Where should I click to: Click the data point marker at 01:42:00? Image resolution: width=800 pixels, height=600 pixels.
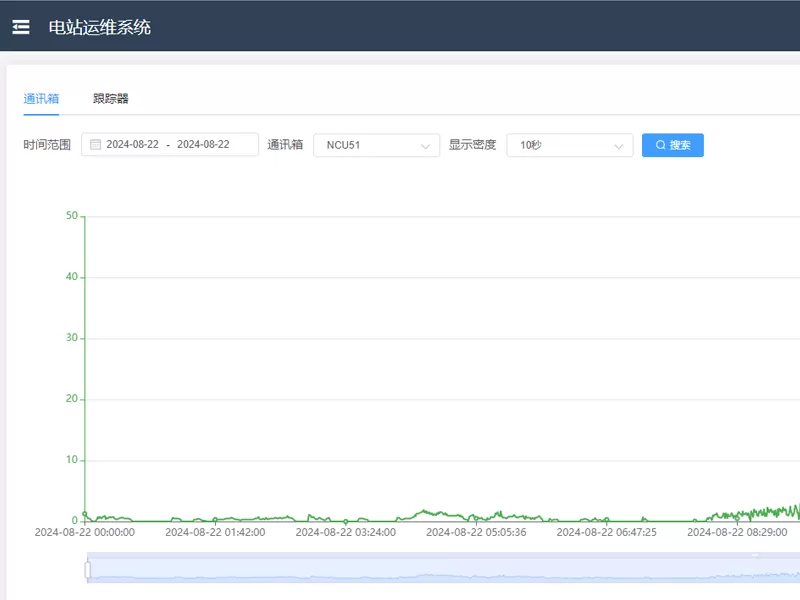point(215,520)
